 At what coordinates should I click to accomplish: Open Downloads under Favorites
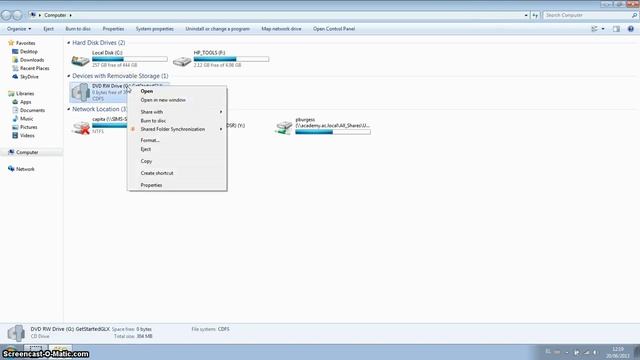[32, 60]
